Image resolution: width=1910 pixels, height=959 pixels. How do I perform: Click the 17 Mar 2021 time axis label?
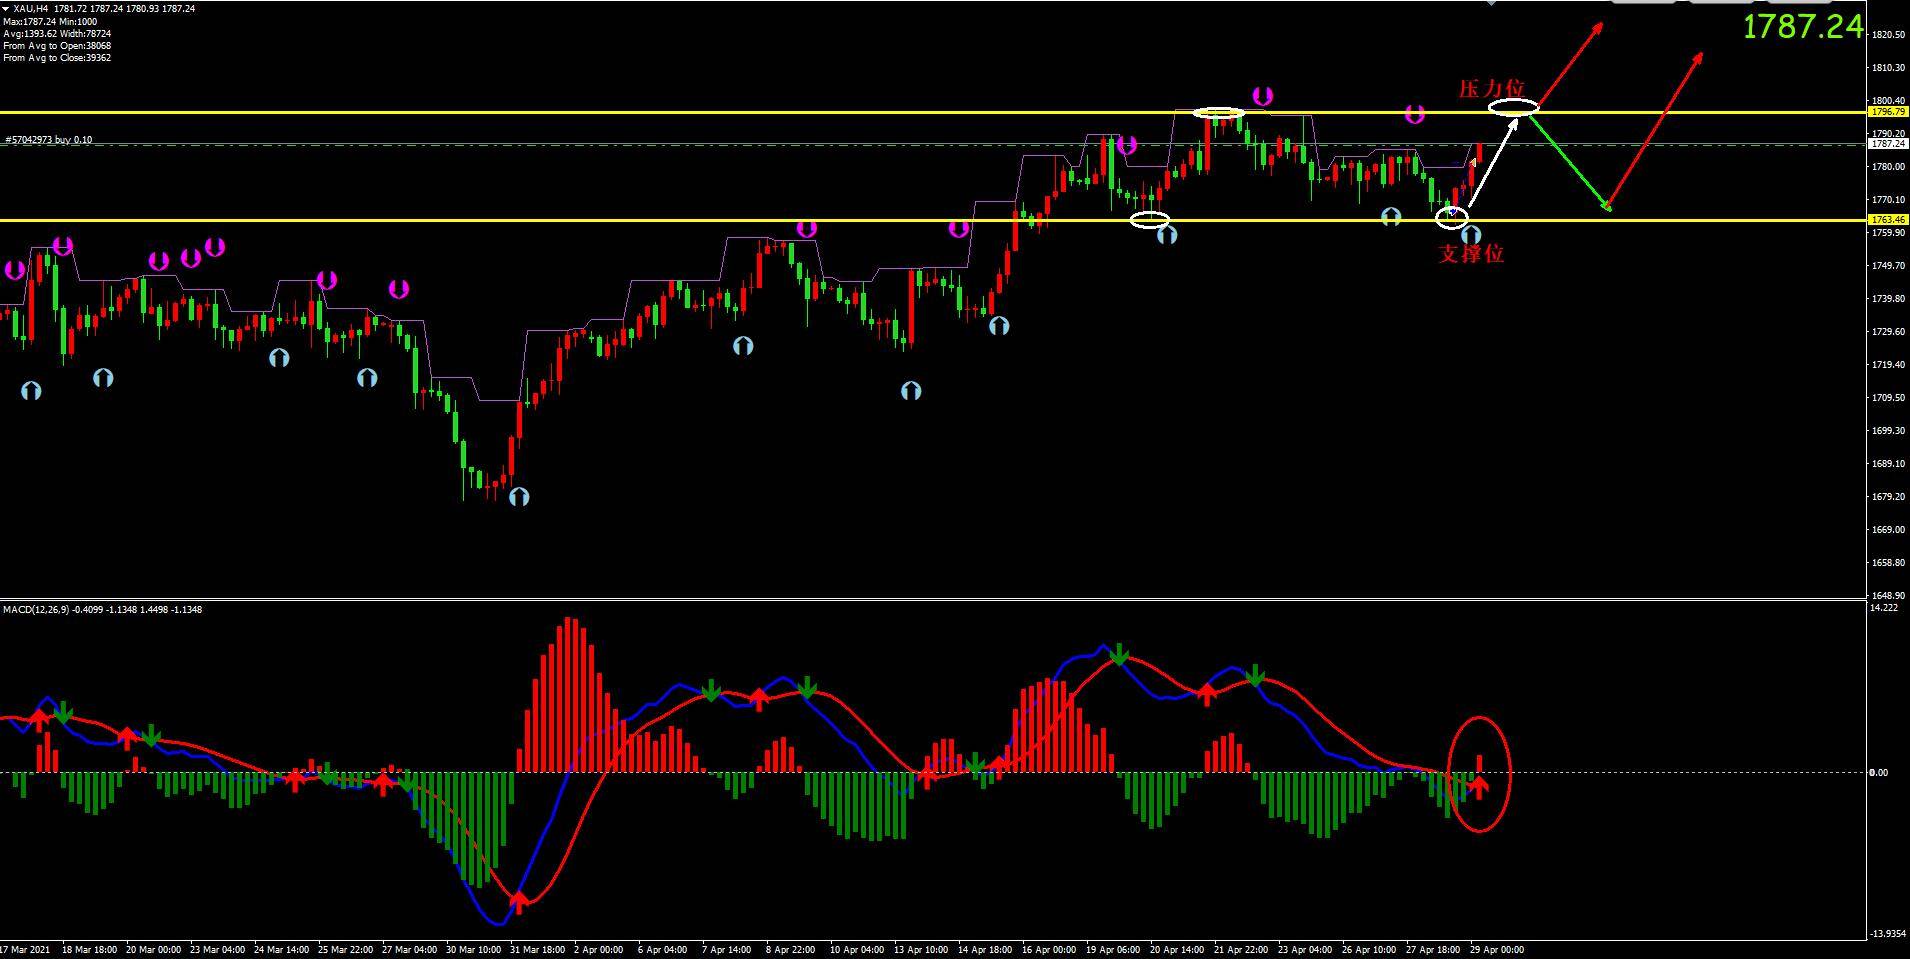[25, 950]
